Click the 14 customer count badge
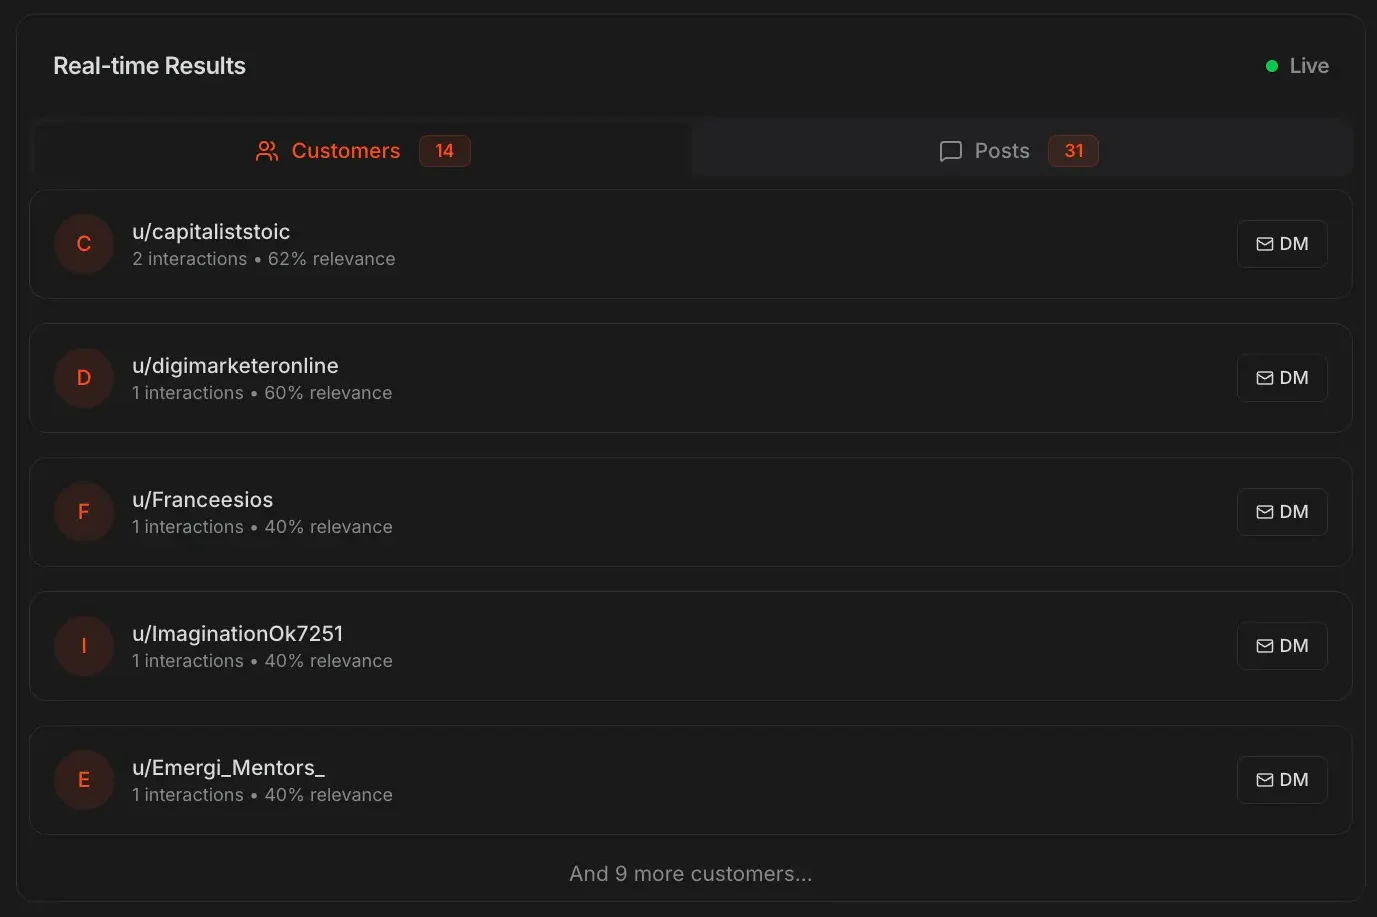 444,150
